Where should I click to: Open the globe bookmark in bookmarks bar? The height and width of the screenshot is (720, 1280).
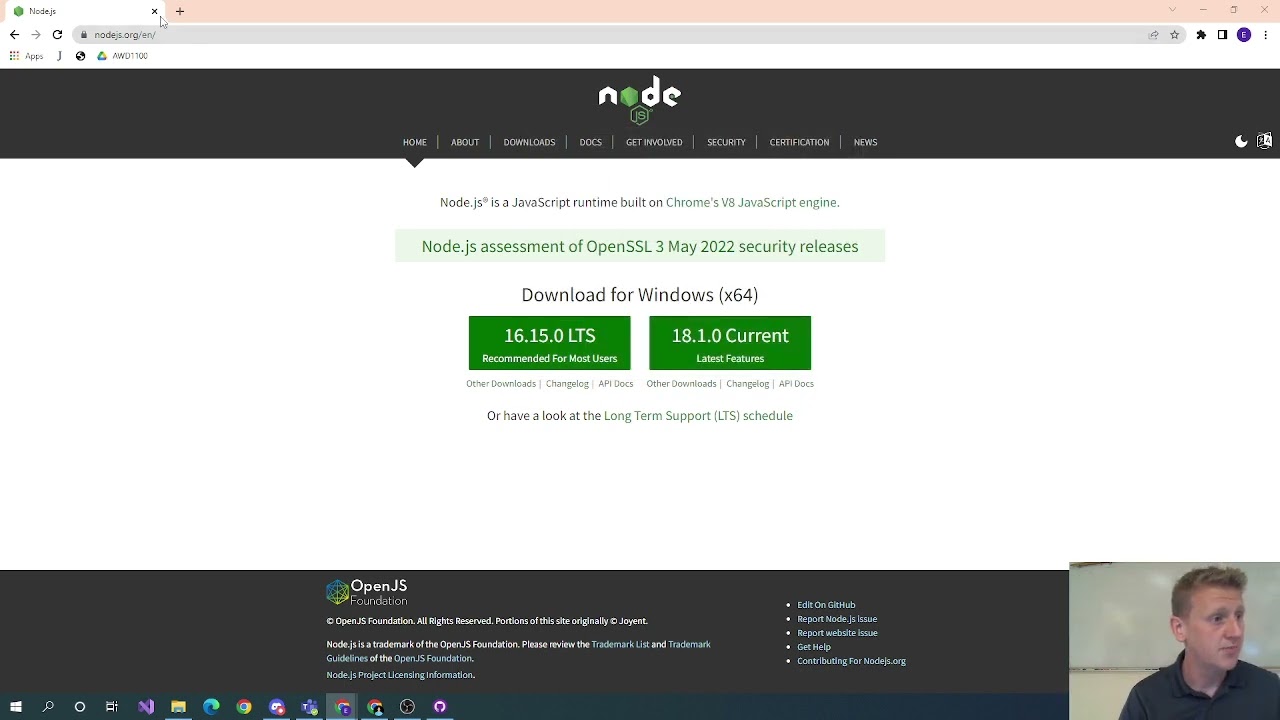(80, 56)
